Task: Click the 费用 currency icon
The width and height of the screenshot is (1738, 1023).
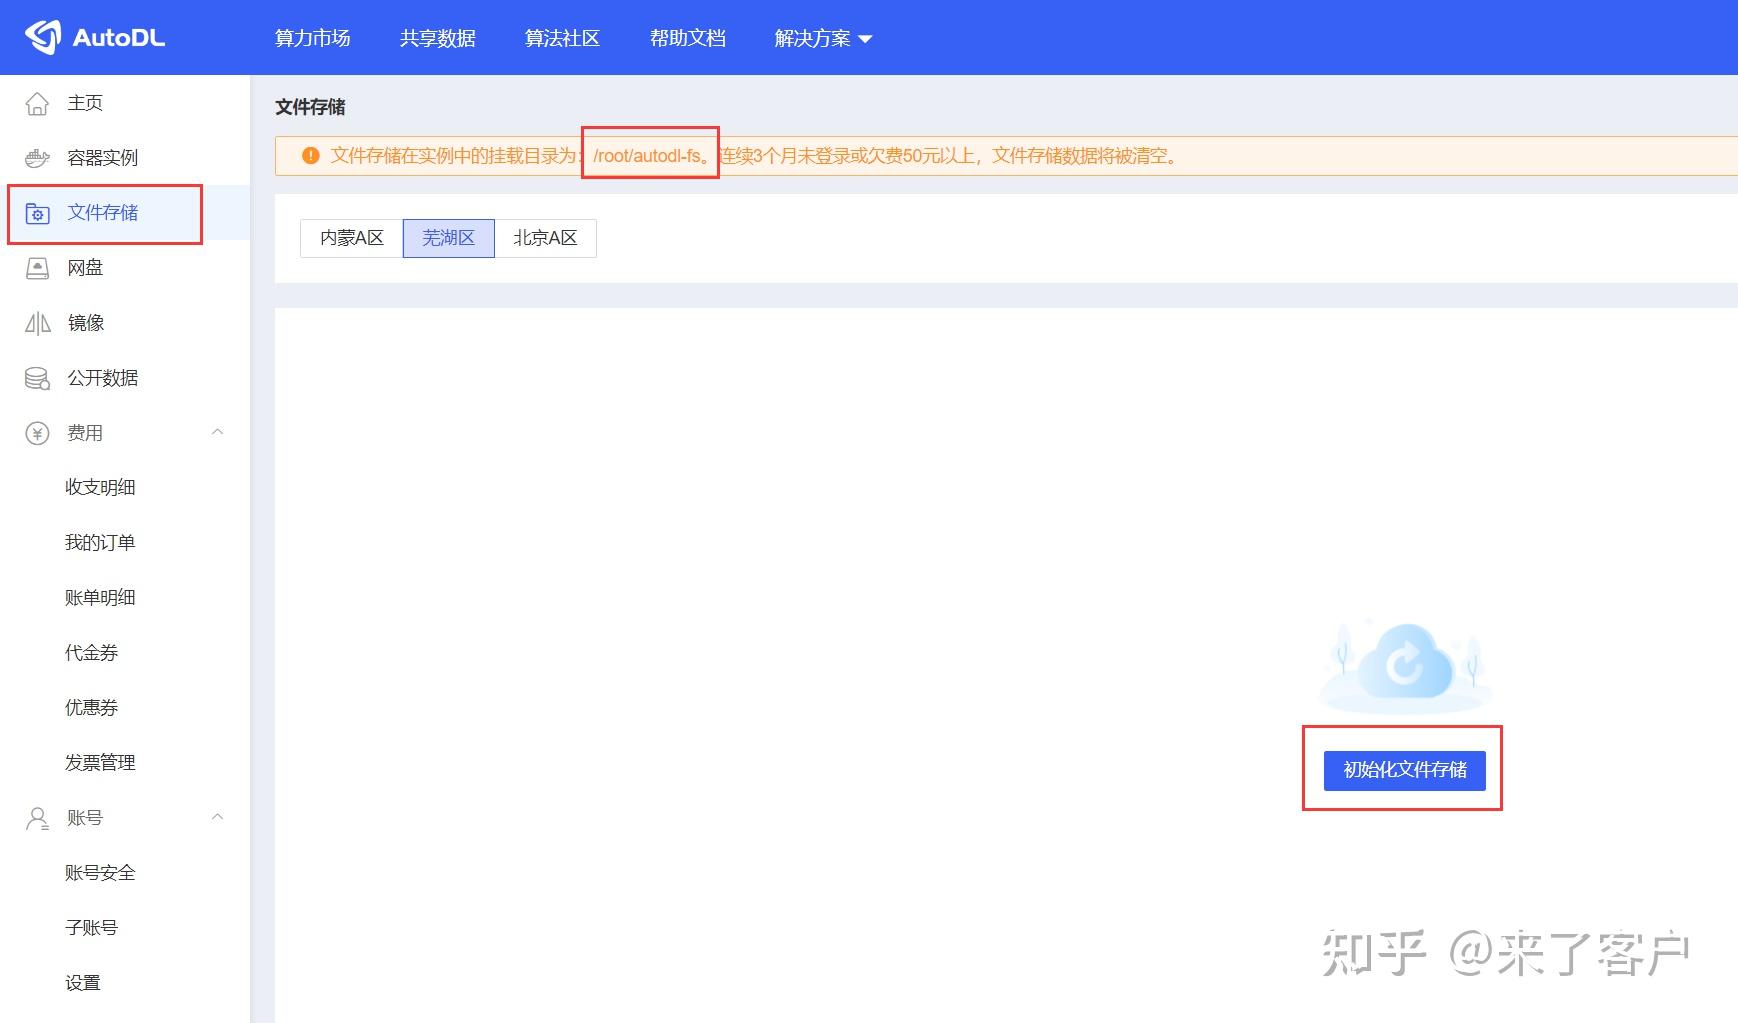Action: [37, 432]
